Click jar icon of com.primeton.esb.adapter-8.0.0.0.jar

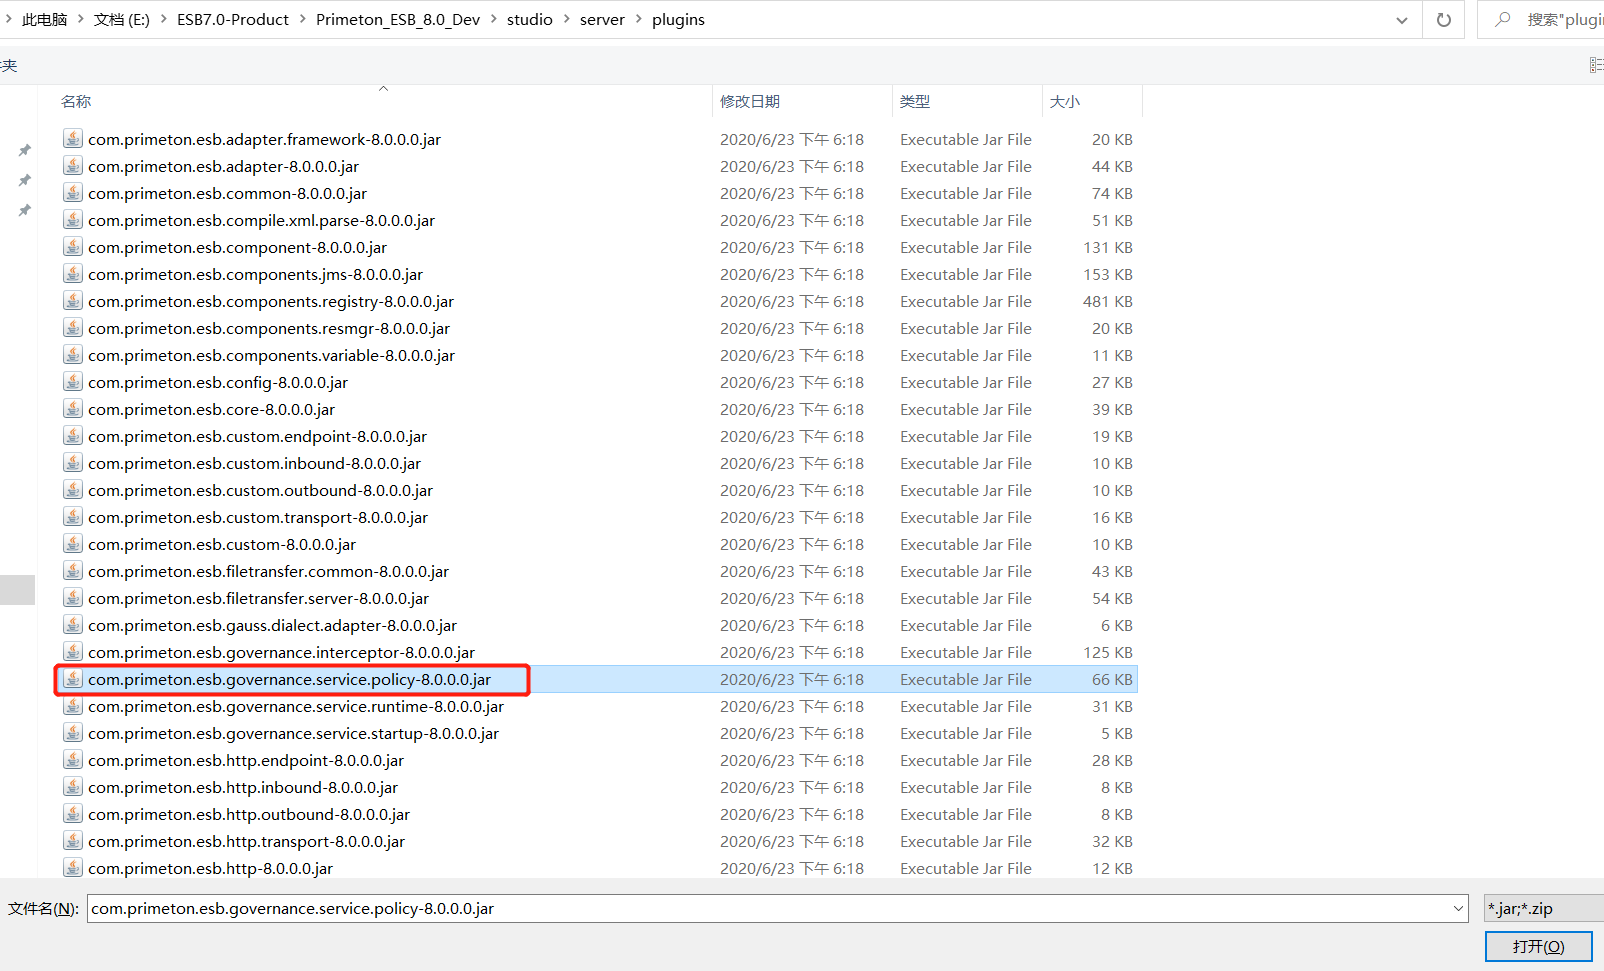[73, 166]
